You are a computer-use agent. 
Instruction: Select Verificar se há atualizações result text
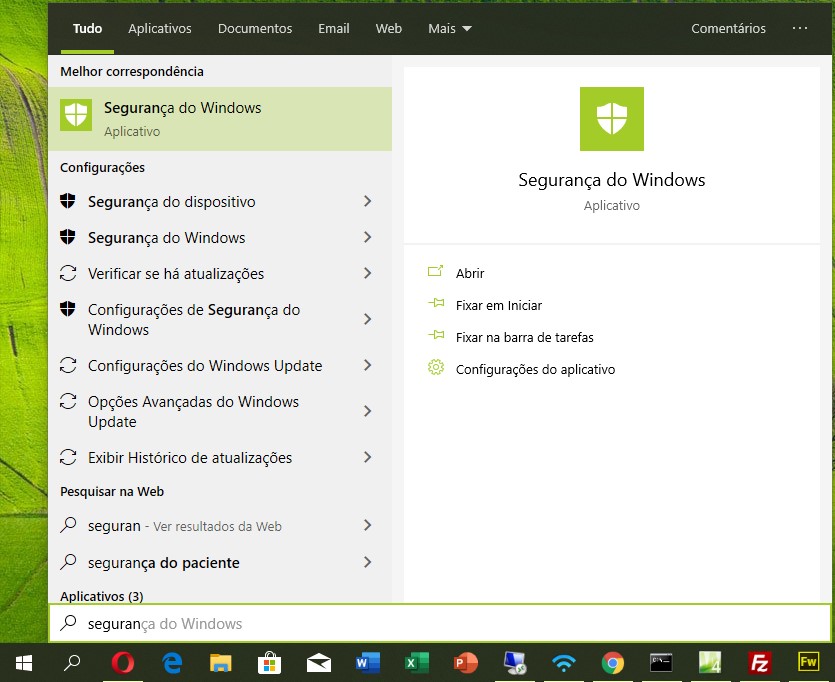pyautogui.click(x=176, y=274)
